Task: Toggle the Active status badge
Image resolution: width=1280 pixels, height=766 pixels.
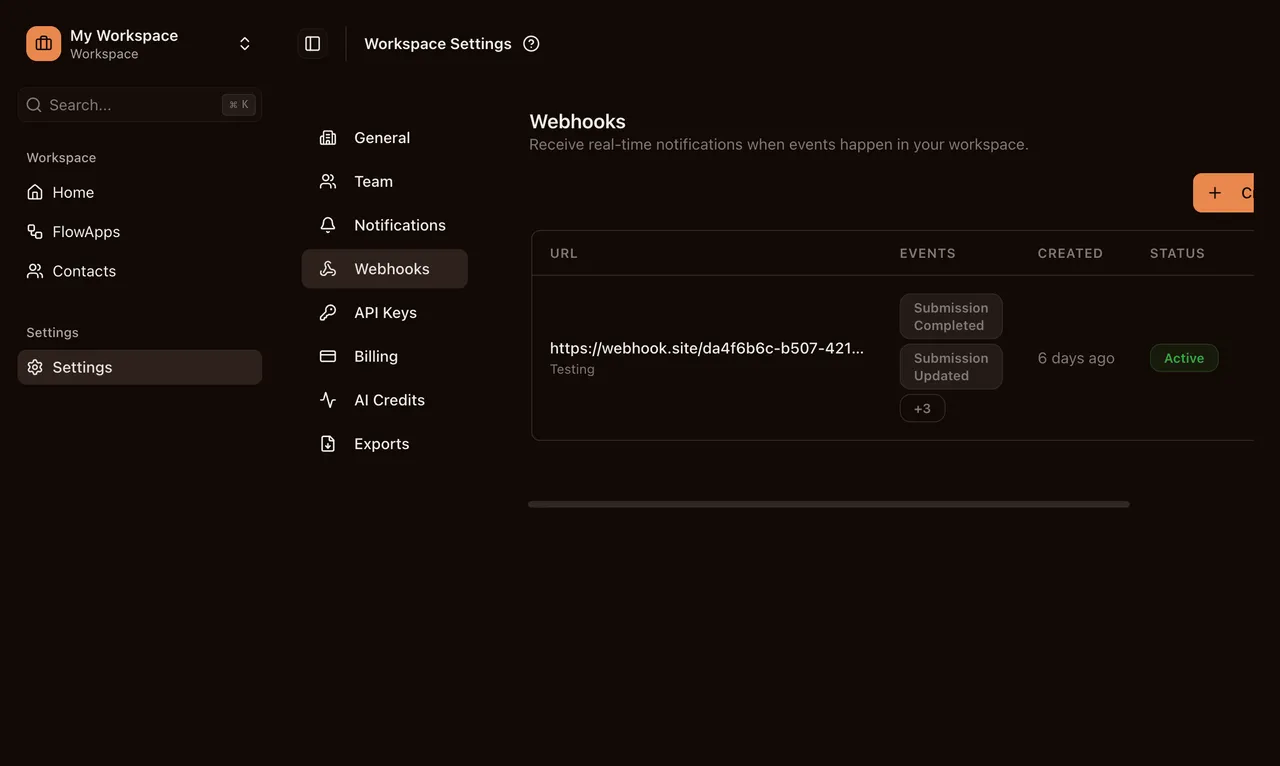Action: [1184, 357]
